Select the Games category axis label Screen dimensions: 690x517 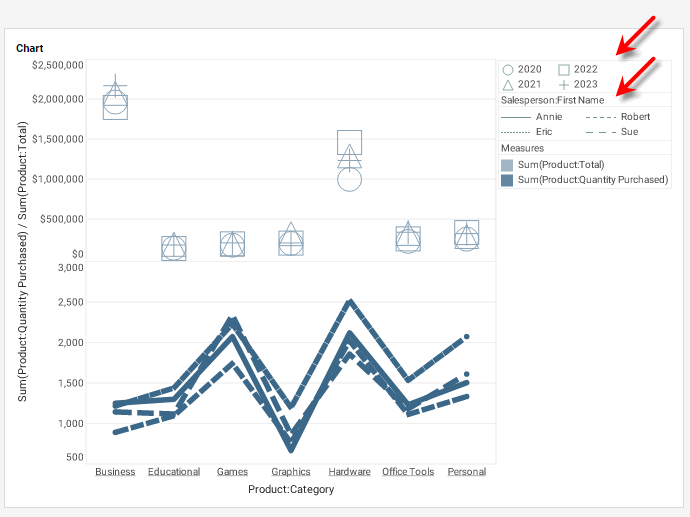[x=232, y=472]
